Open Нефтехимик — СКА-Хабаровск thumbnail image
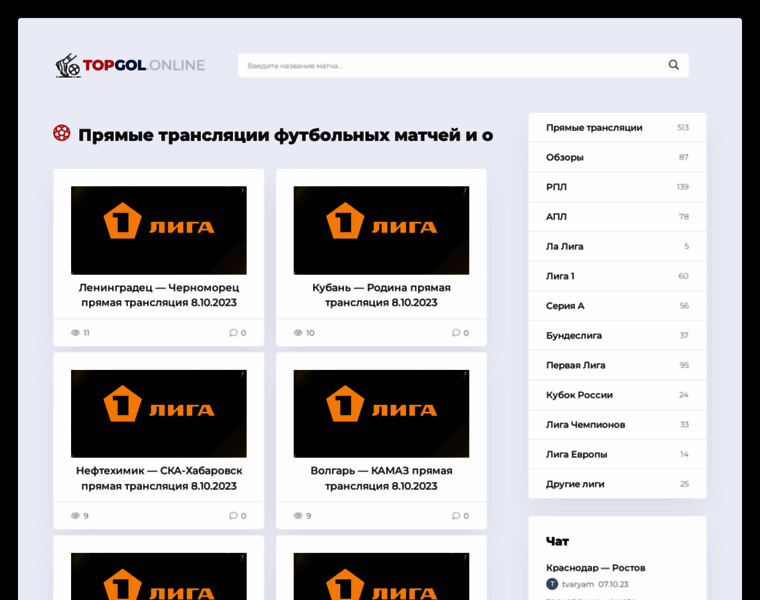 158,413
